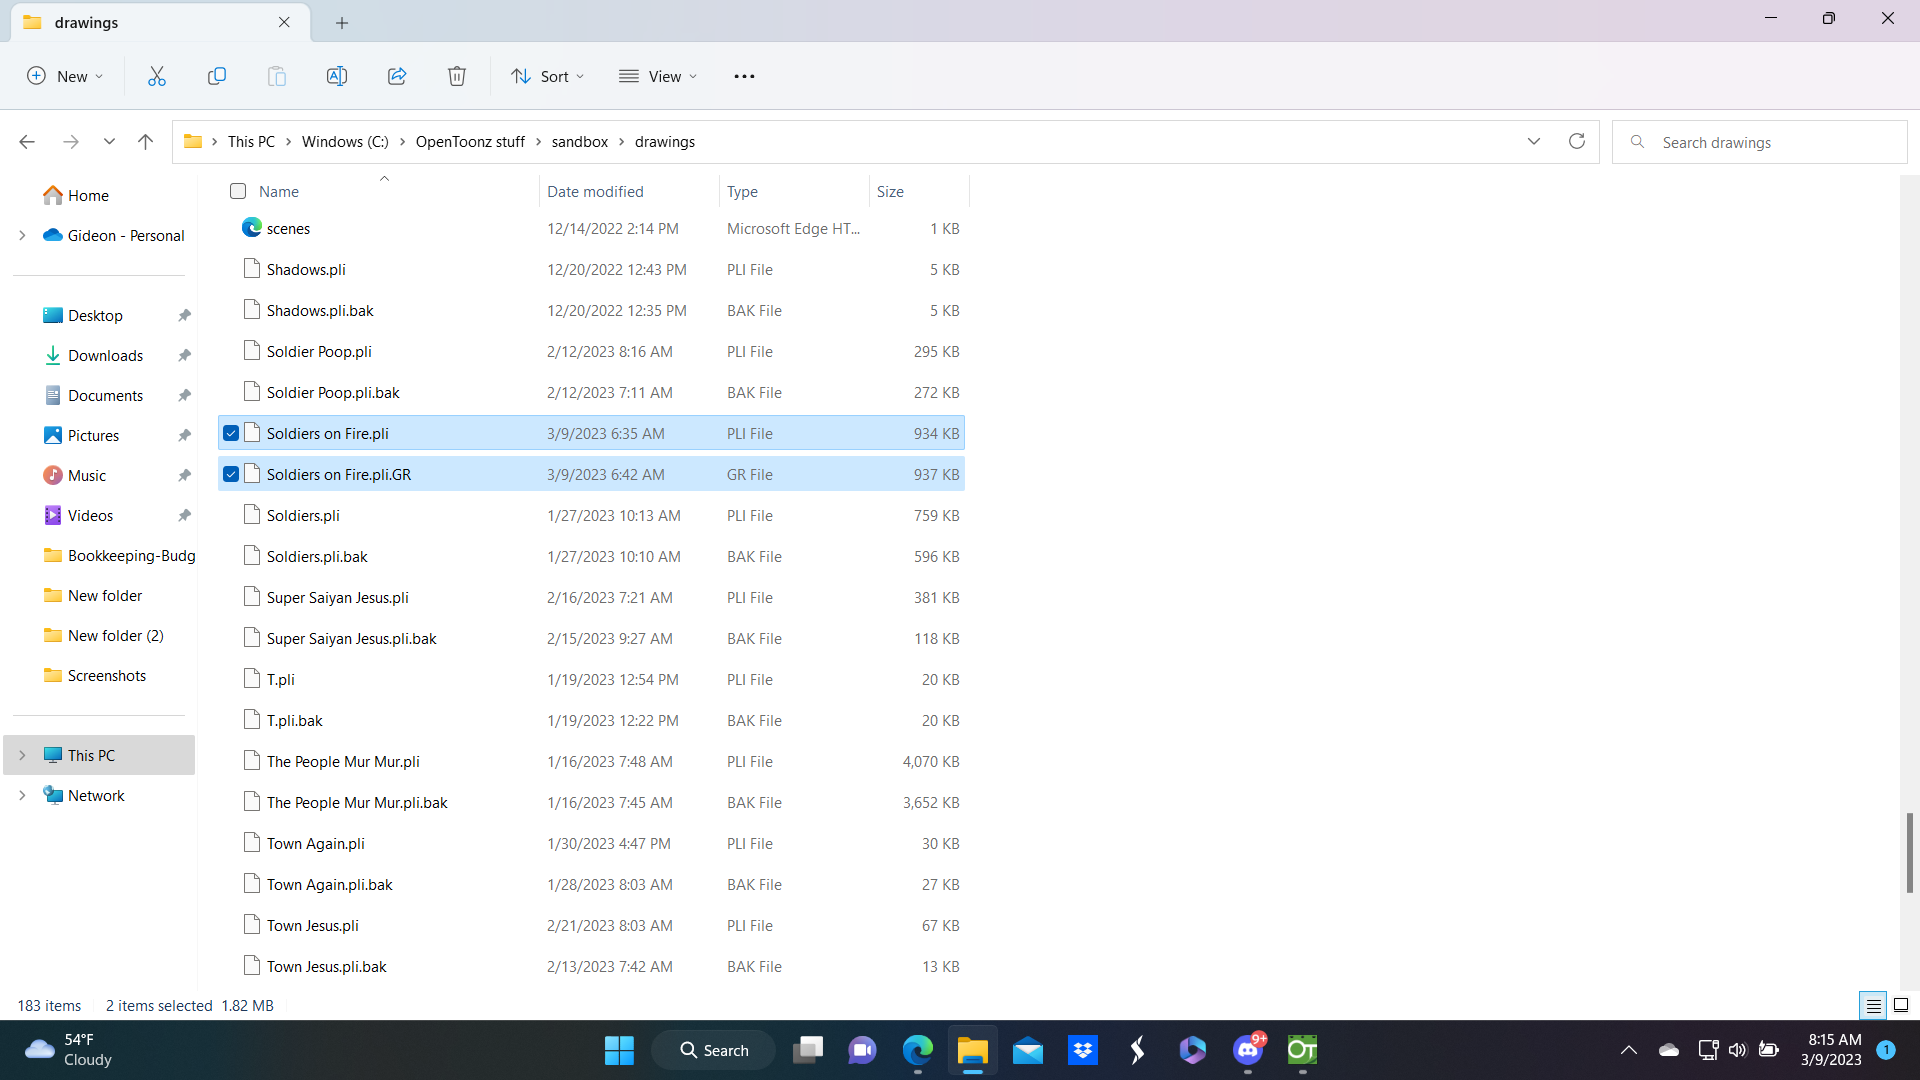Delete selected files using the trash icon
Screen dimensions: 1920x1080
(457, 75)
